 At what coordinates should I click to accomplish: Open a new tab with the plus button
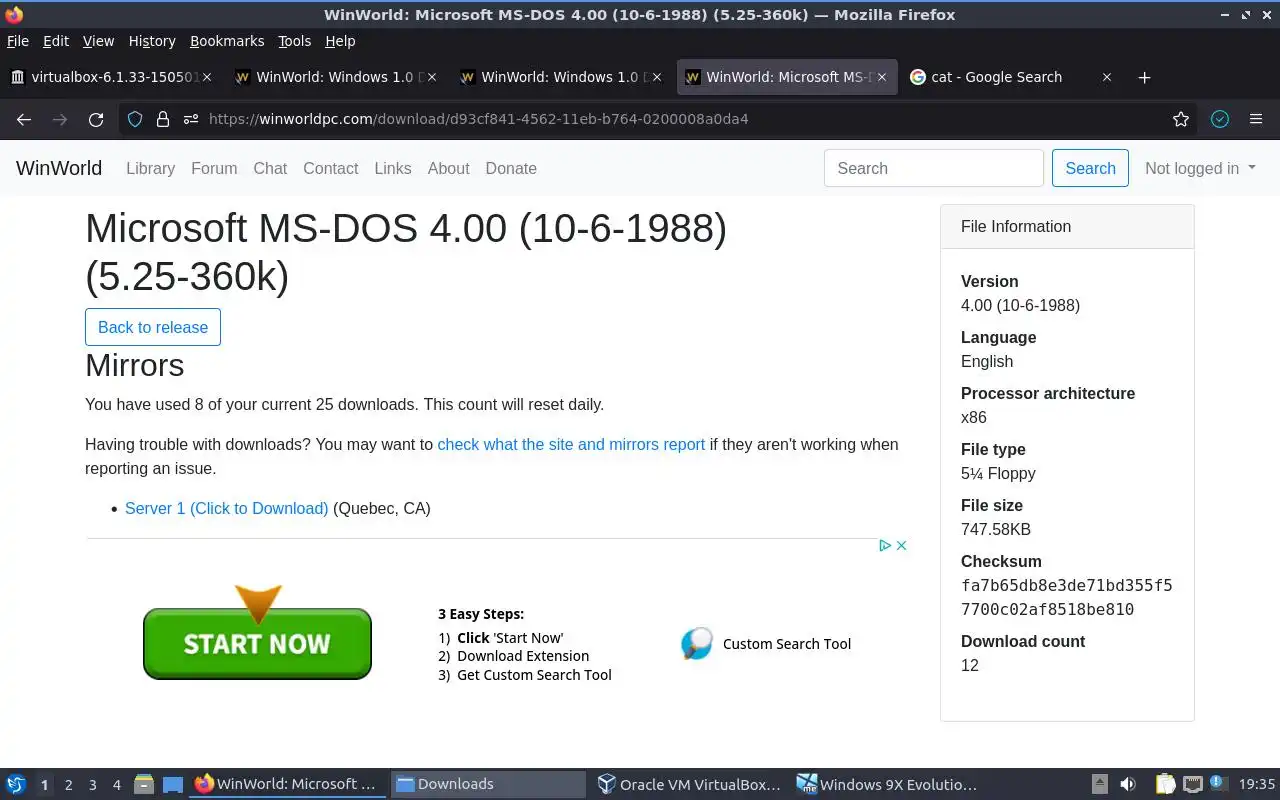coord(1145,77)
